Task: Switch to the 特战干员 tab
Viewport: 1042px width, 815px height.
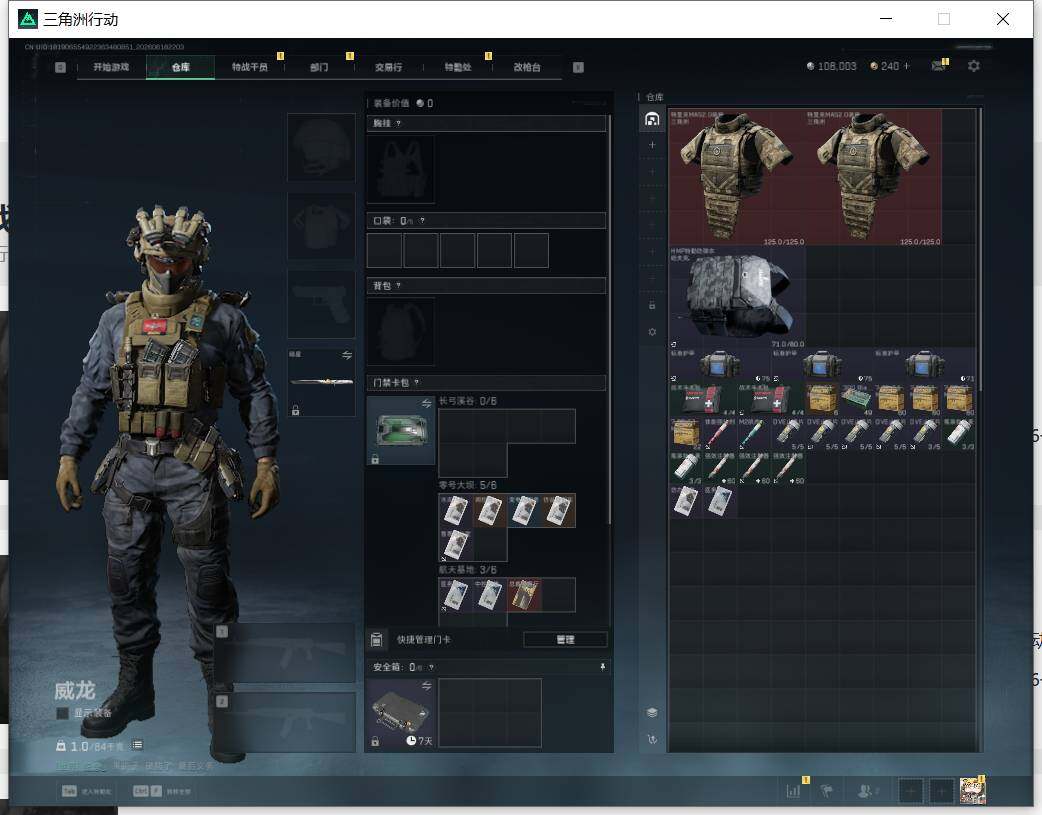Action: coord(250,67)
